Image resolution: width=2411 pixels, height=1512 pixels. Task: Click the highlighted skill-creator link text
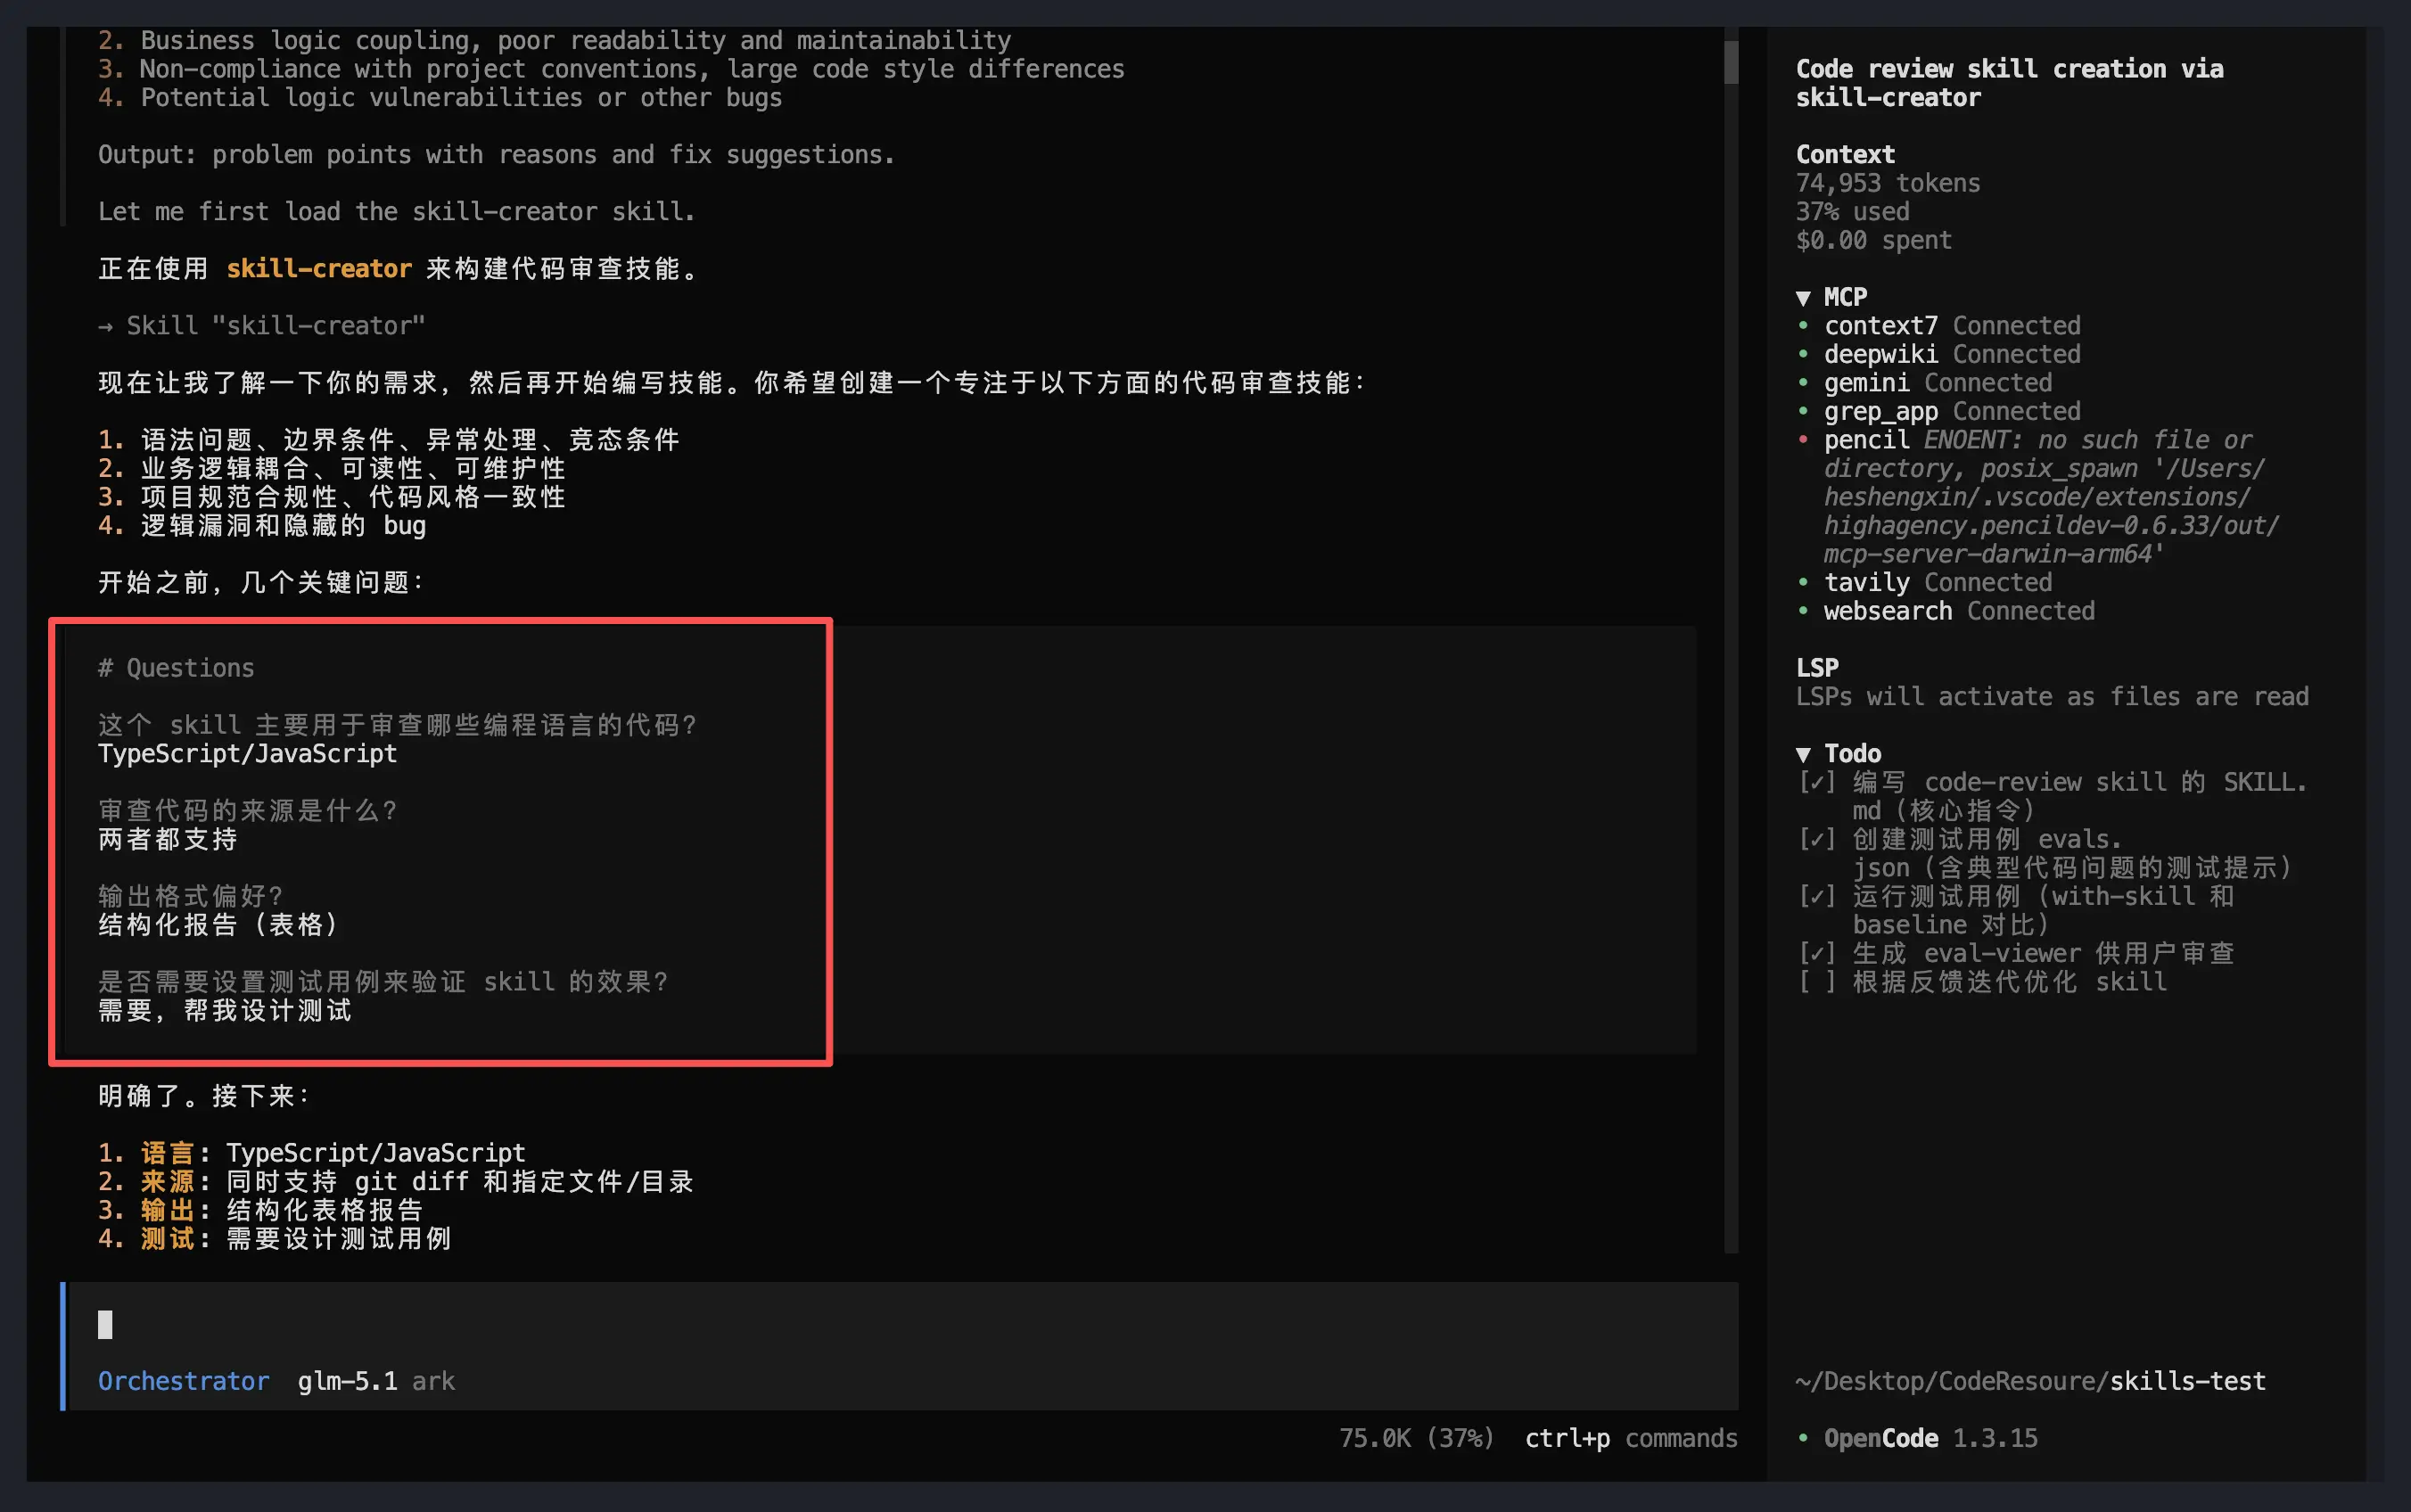318,269
